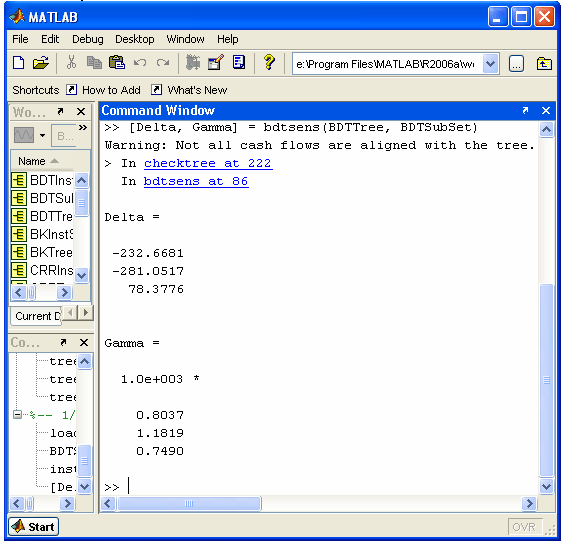Click Workspace list scroll down arrow
Screen dimensions: 564x546
point(82,276)
